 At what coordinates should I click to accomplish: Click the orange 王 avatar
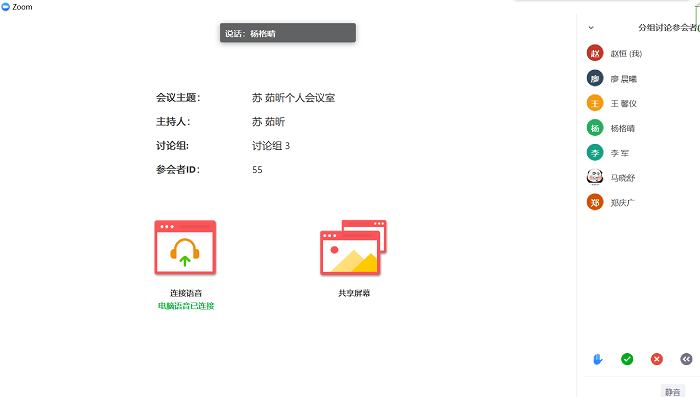(595, 103)
